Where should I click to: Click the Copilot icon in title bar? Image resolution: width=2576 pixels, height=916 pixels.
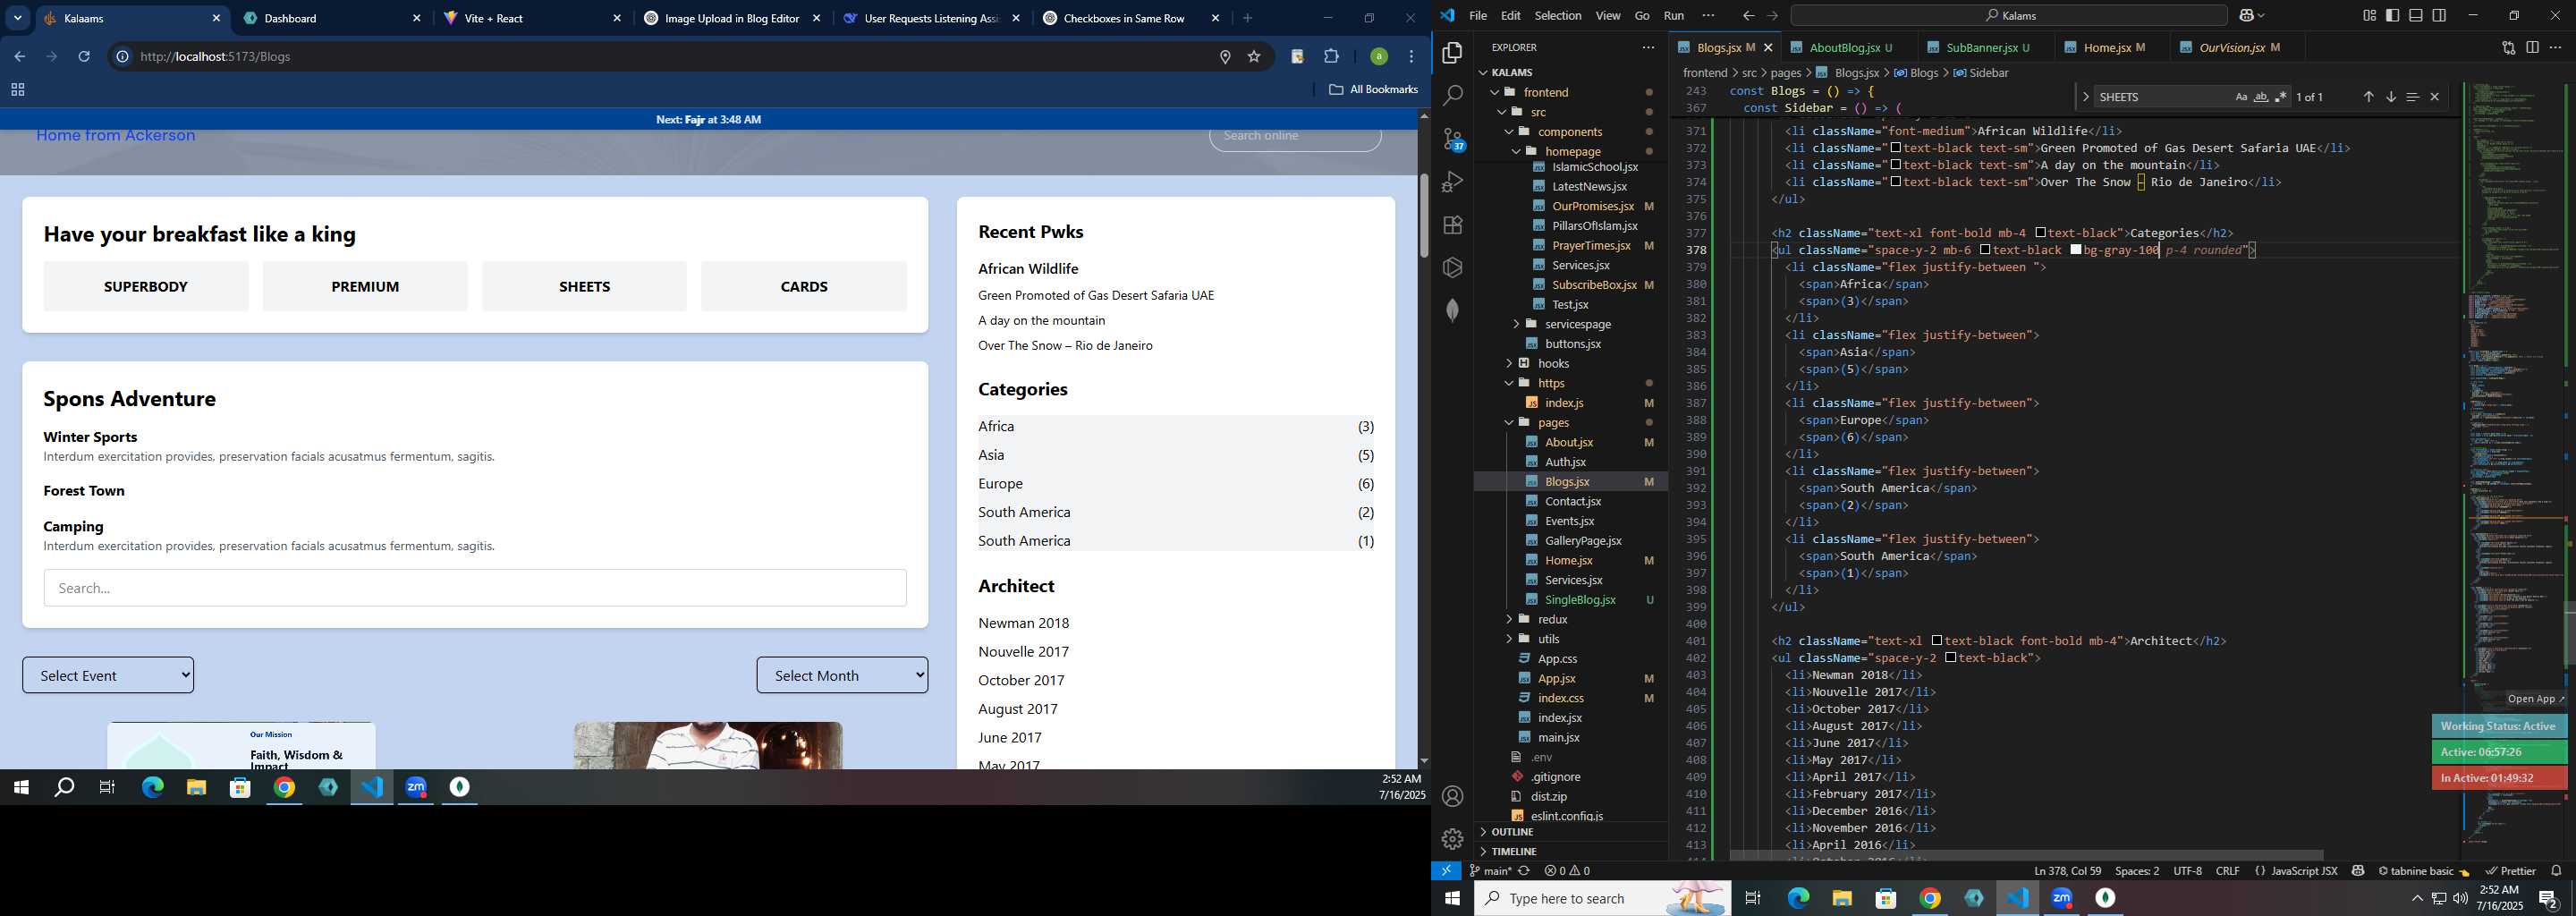click(2246, 15)
